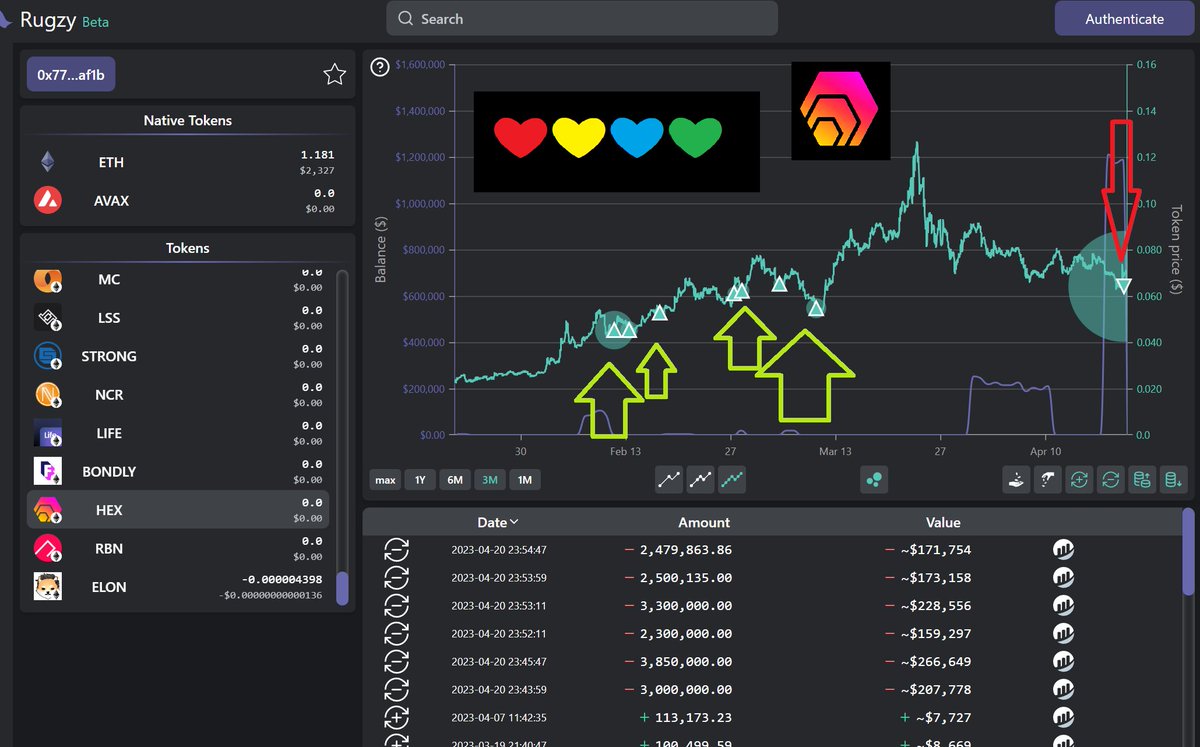Select the BONDLY token row
Screen dimensions: 1200x747
point(178,471)
